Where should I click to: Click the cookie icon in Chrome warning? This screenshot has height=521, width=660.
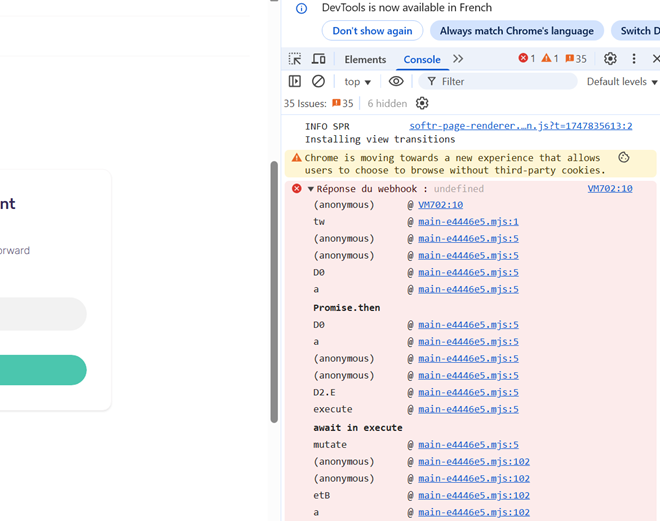[x=624, y=157]
